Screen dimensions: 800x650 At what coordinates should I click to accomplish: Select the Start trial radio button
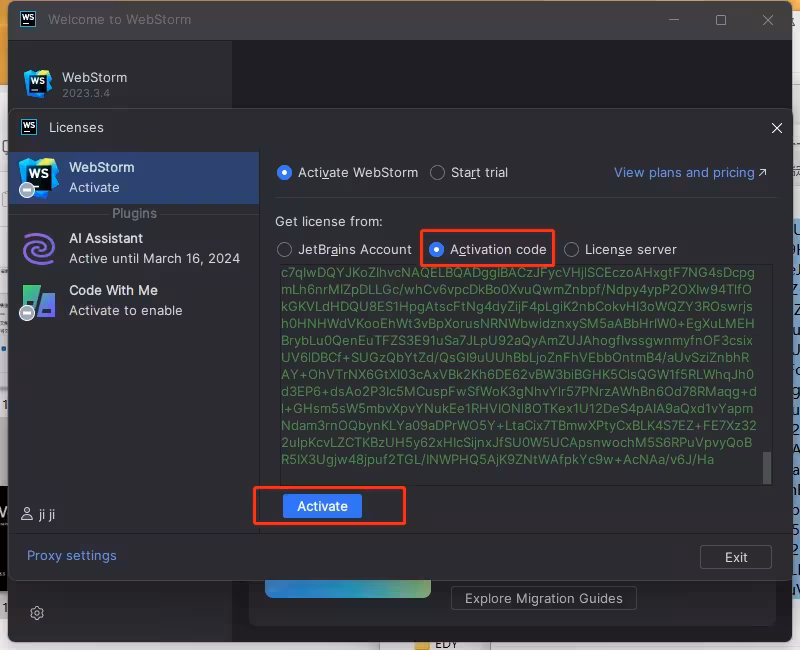click(x=437, y=172)
